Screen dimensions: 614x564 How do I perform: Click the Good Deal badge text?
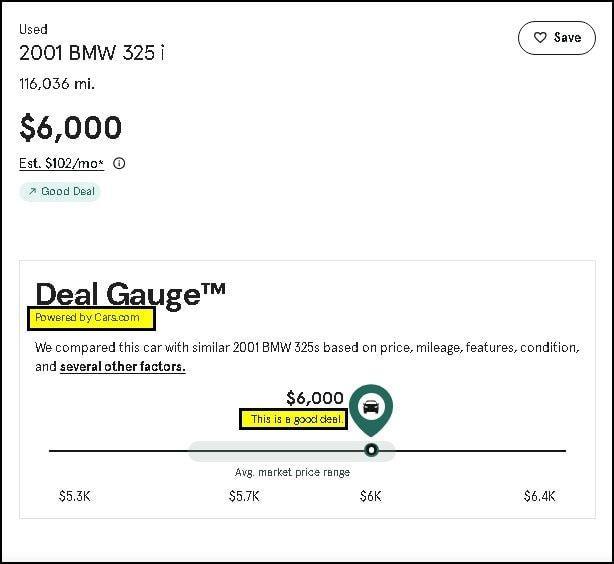click(x=68, y=191)
